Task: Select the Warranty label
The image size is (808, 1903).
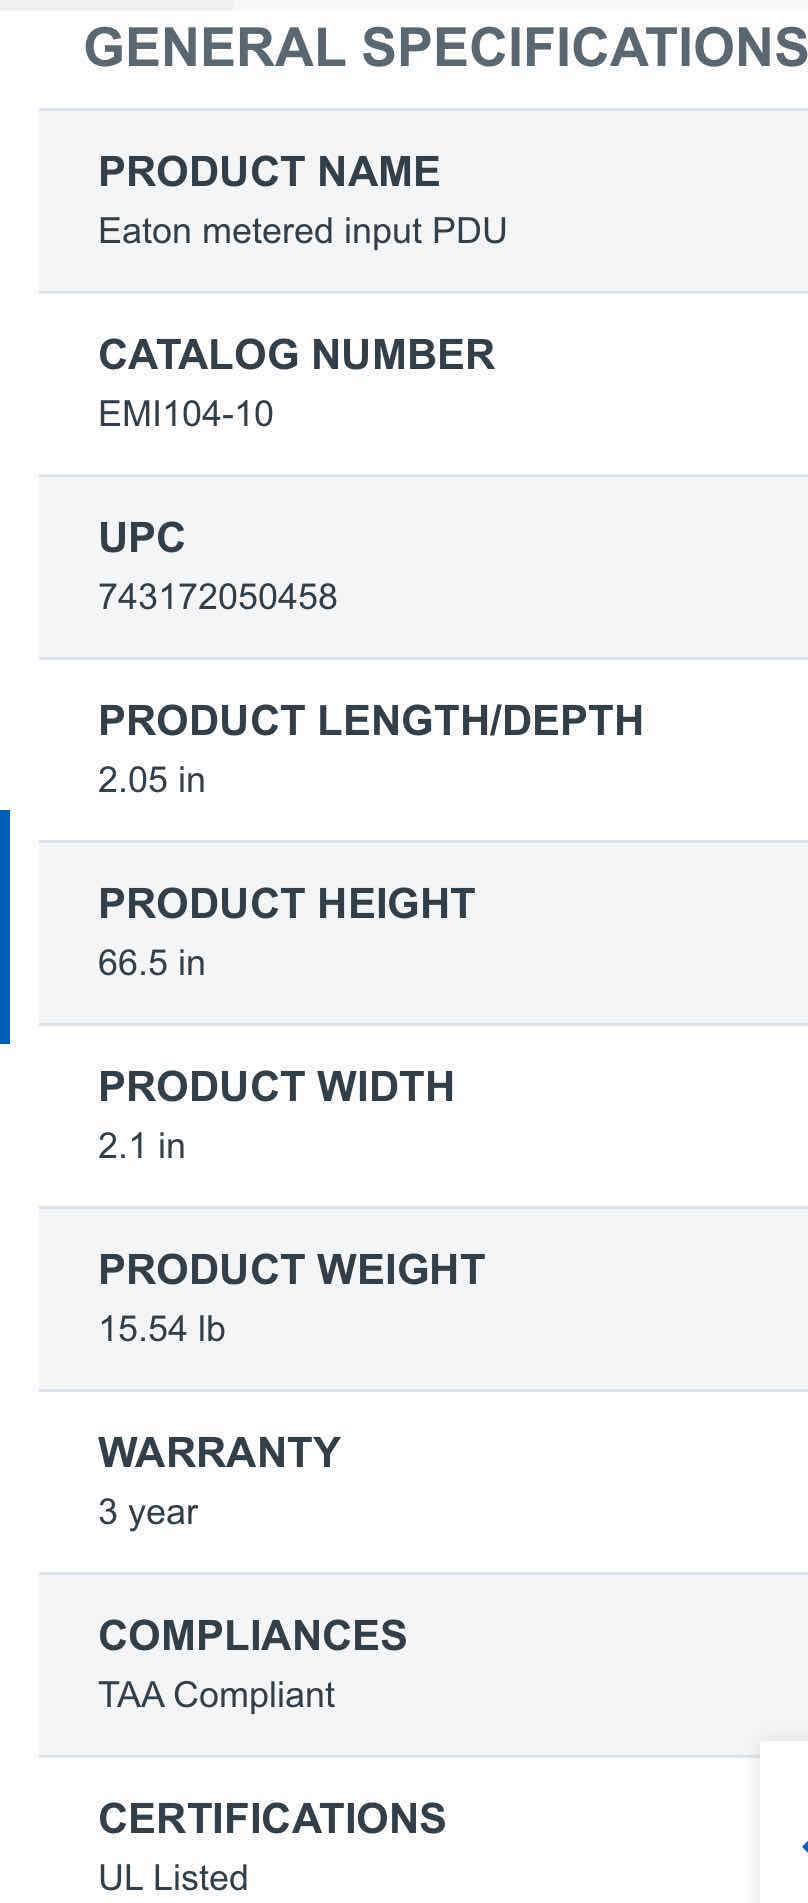Action: click(219, 1453)
